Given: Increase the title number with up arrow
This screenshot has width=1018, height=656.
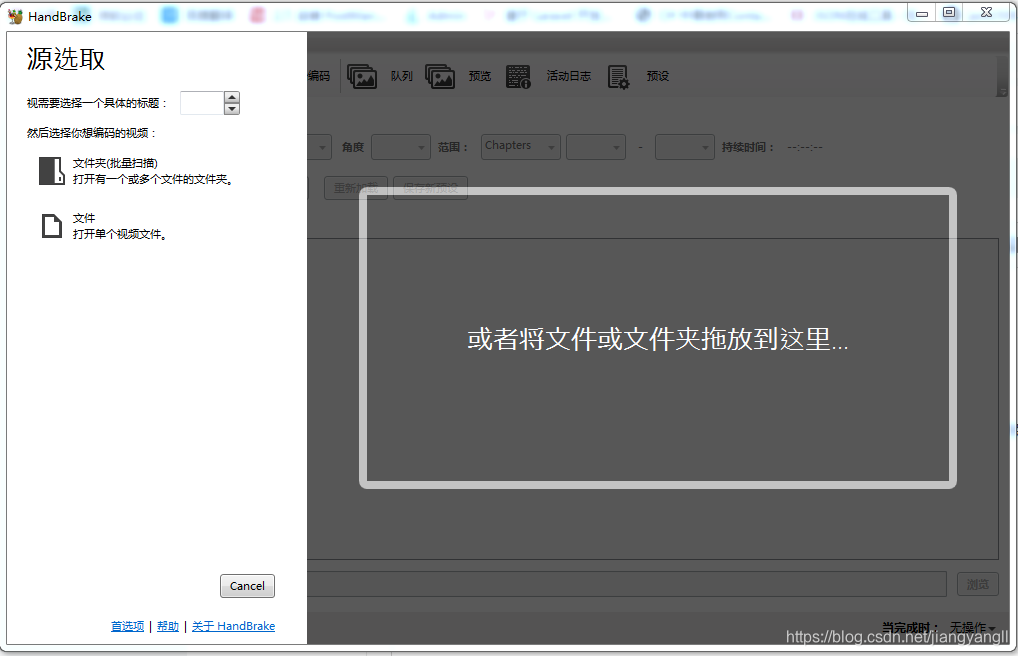Looking at the screenshot, I should (232, 97).
